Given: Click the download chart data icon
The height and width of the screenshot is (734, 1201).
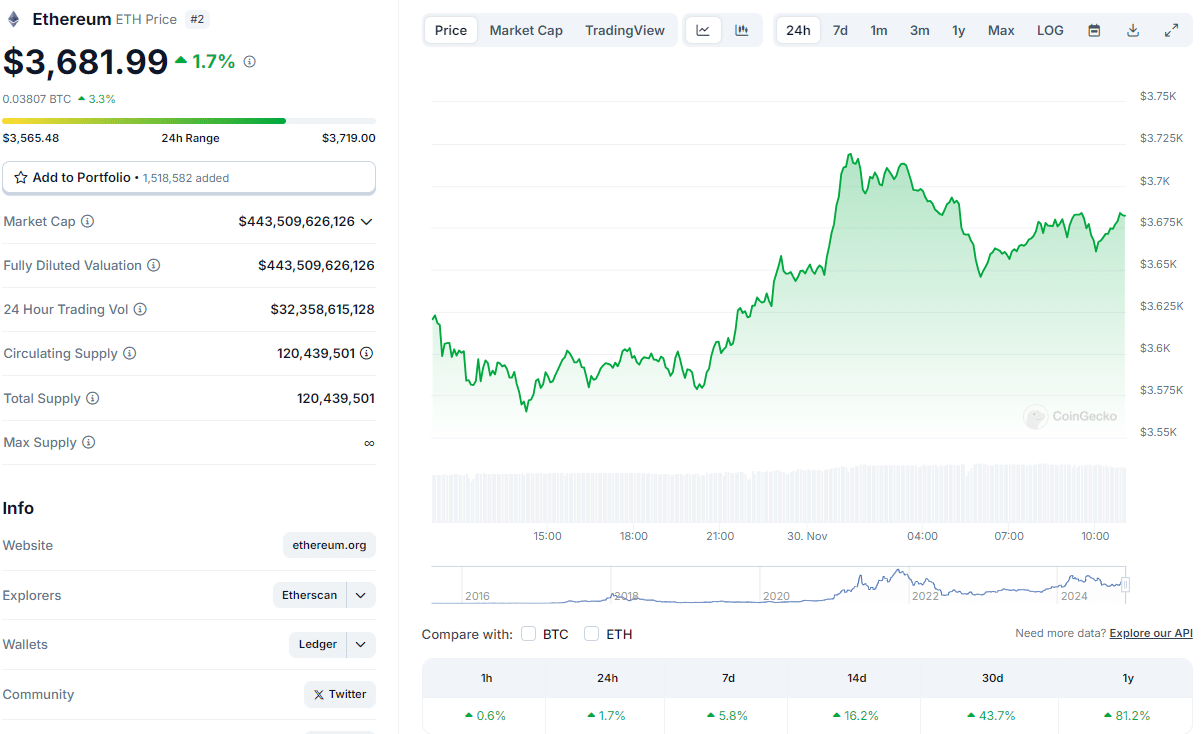Looking at the screenshot, I should tap(1133, 30).
